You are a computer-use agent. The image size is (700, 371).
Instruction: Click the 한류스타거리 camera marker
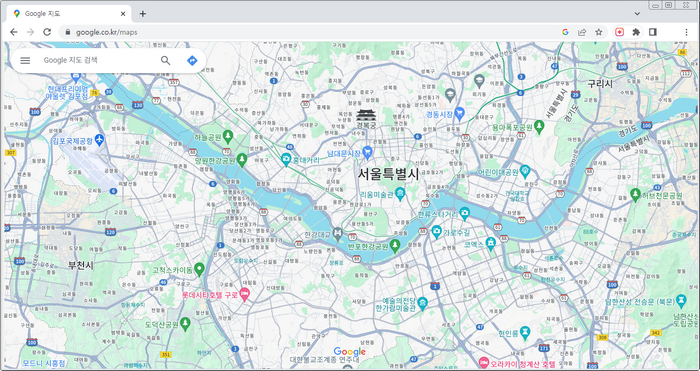465,213
